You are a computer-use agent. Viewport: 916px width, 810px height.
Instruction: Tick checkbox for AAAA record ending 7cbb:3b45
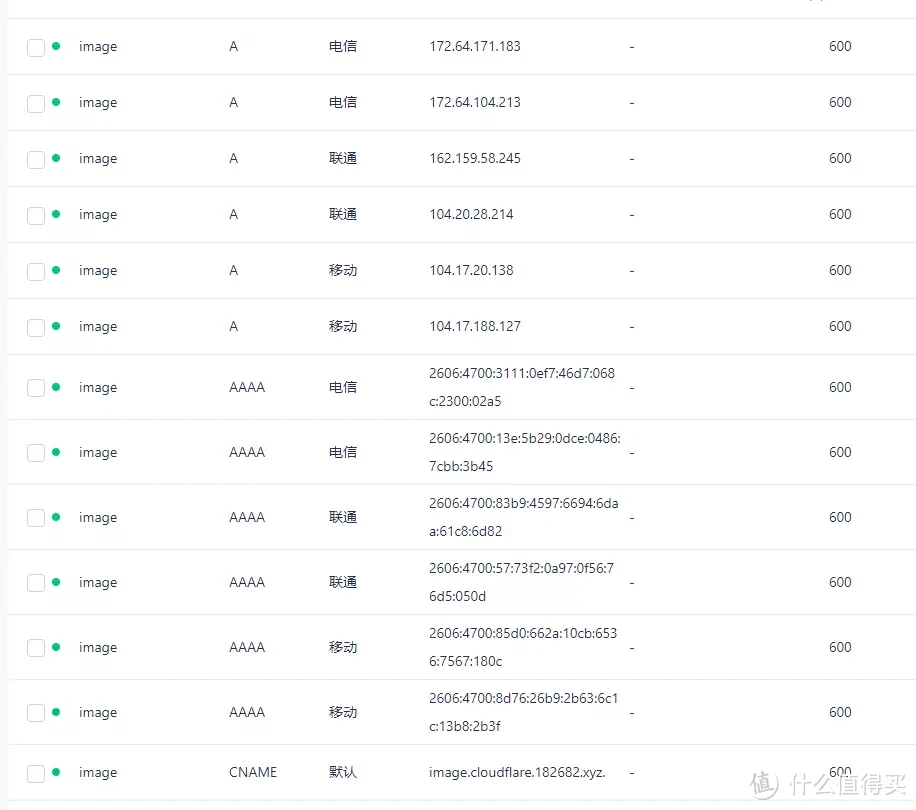[x=36, y=453]
